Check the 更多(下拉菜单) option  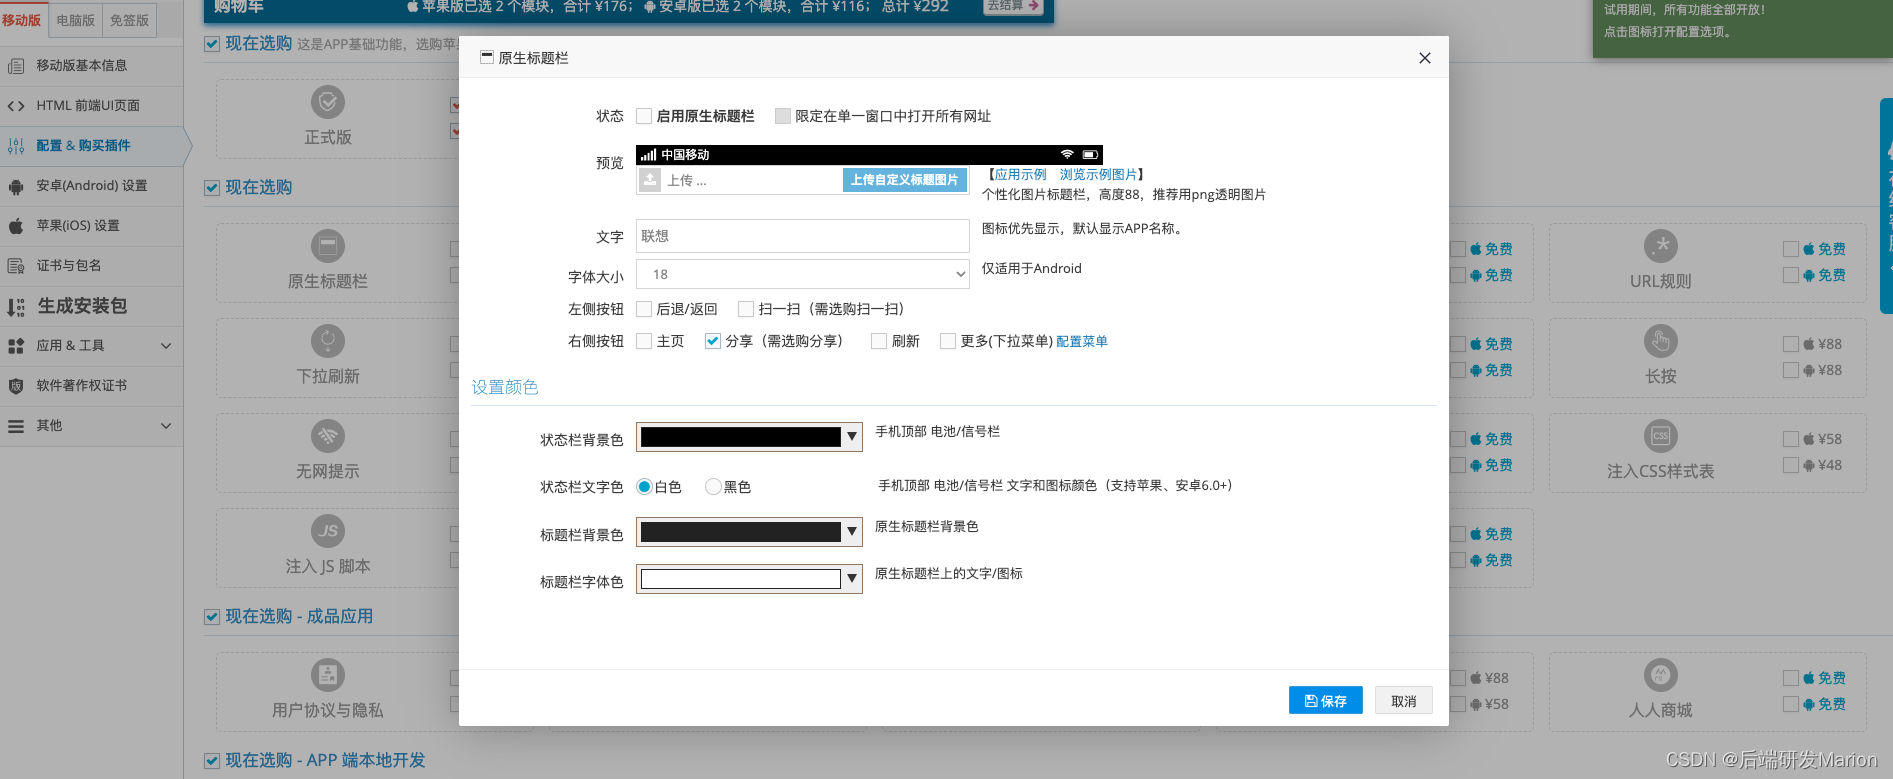click(948, 341)
